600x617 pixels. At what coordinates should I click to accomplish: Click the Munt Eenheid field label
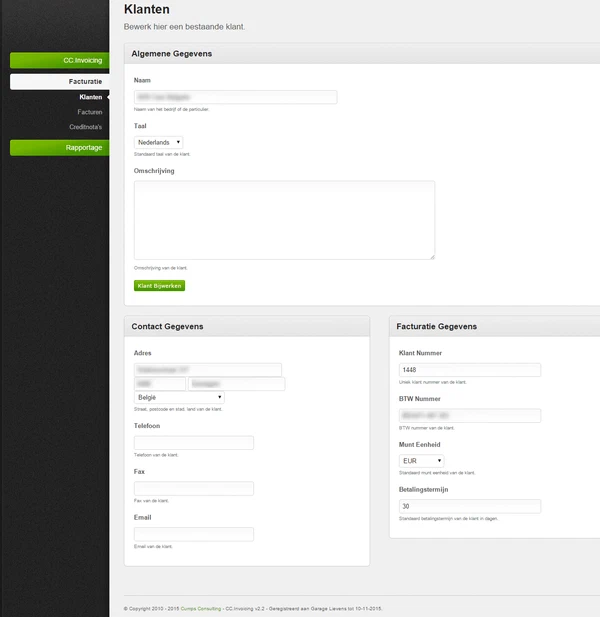point(419,445)
